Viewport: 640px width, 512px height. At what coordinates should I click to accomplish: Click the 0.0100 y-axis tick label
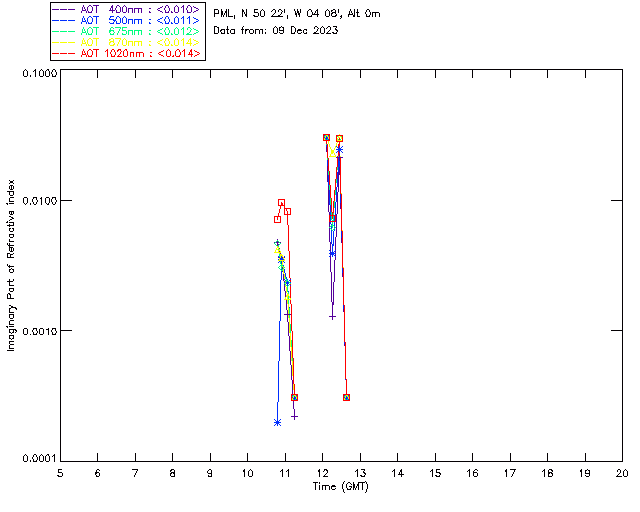pos(40,201)
